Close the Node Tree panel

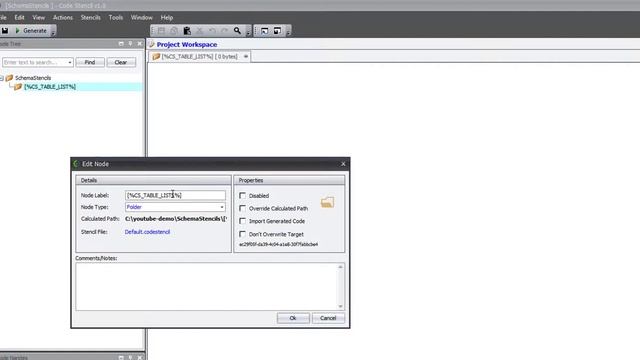pos(140,44)
